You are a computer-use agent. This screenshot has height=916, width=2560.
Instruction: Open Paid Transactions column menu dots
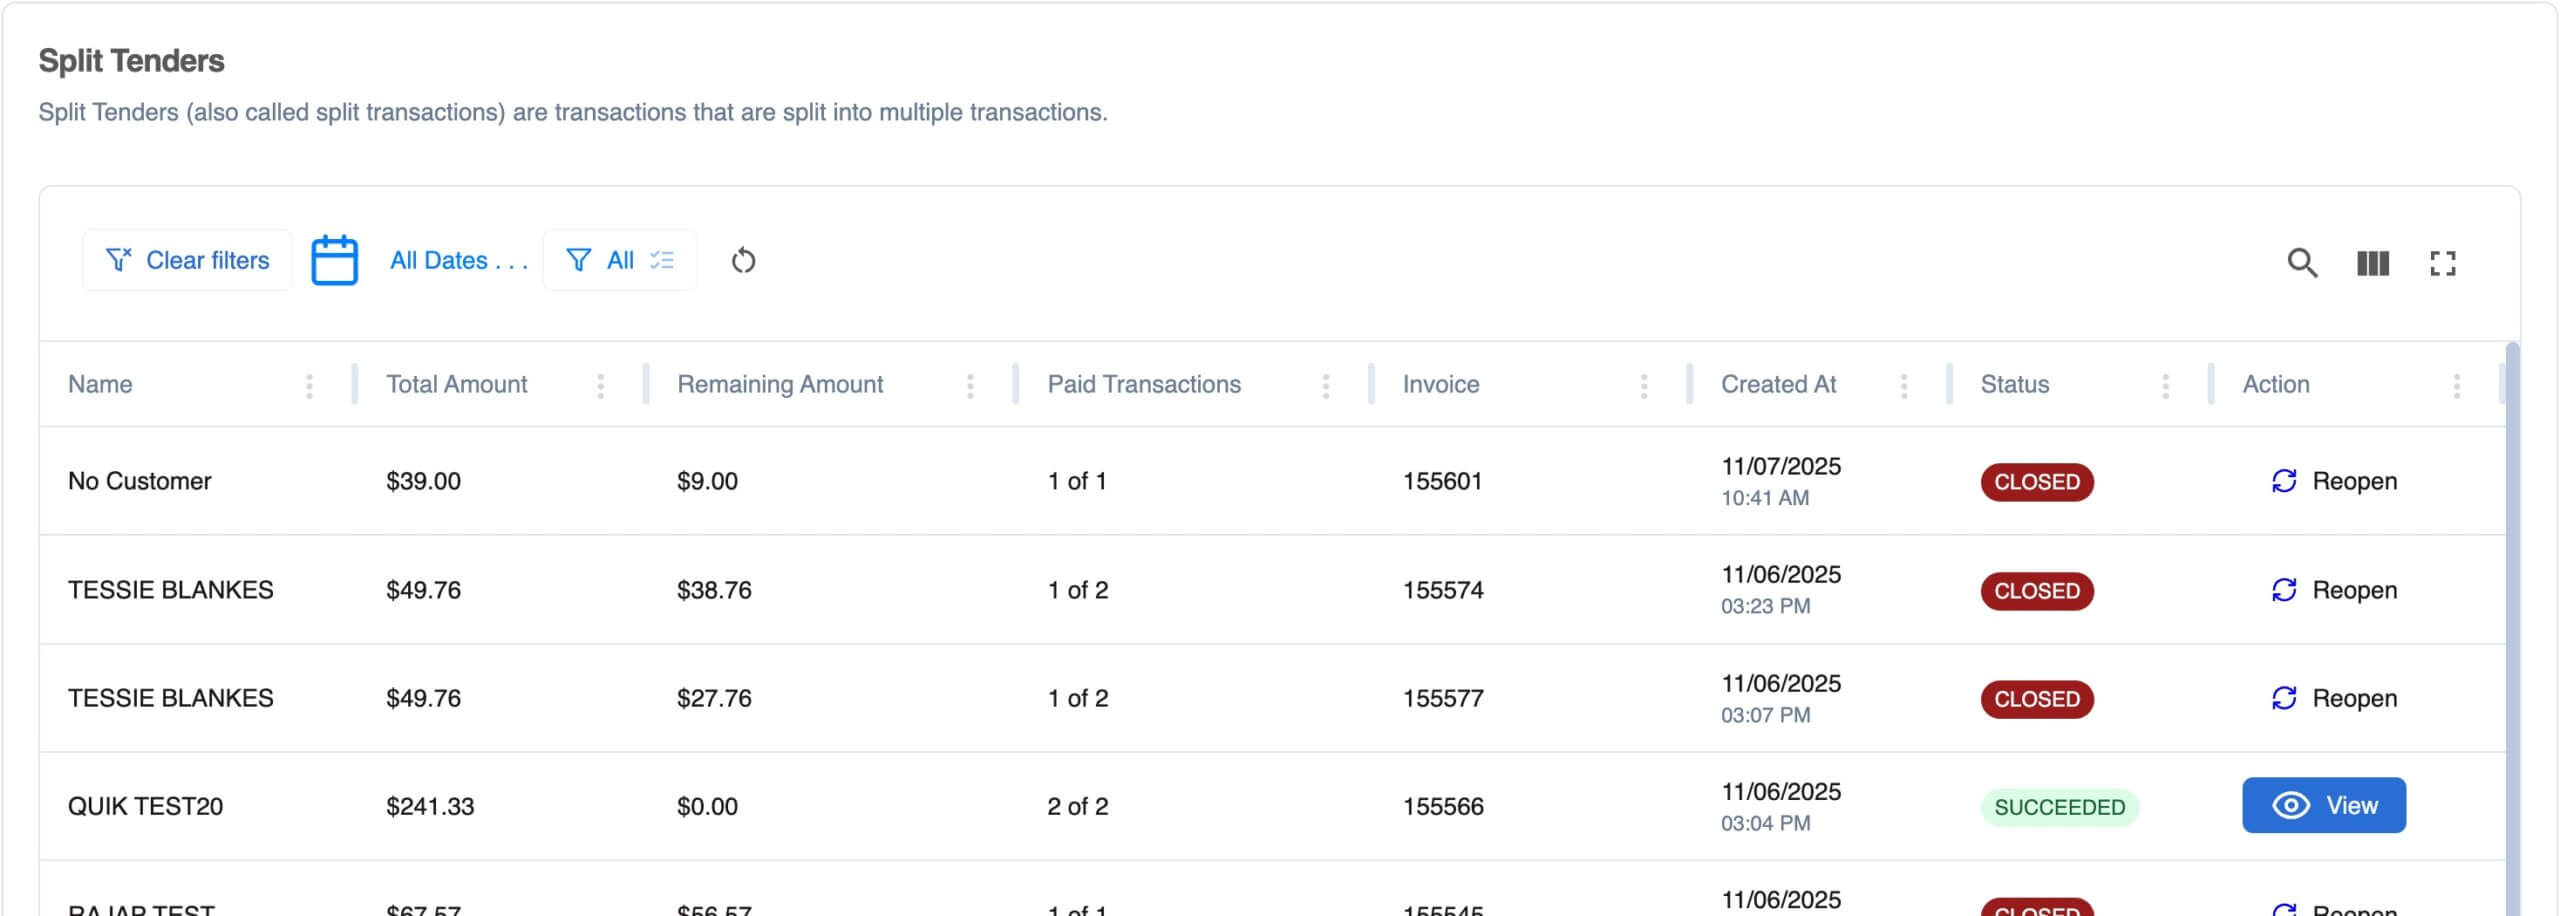[x=1325, y=386]
